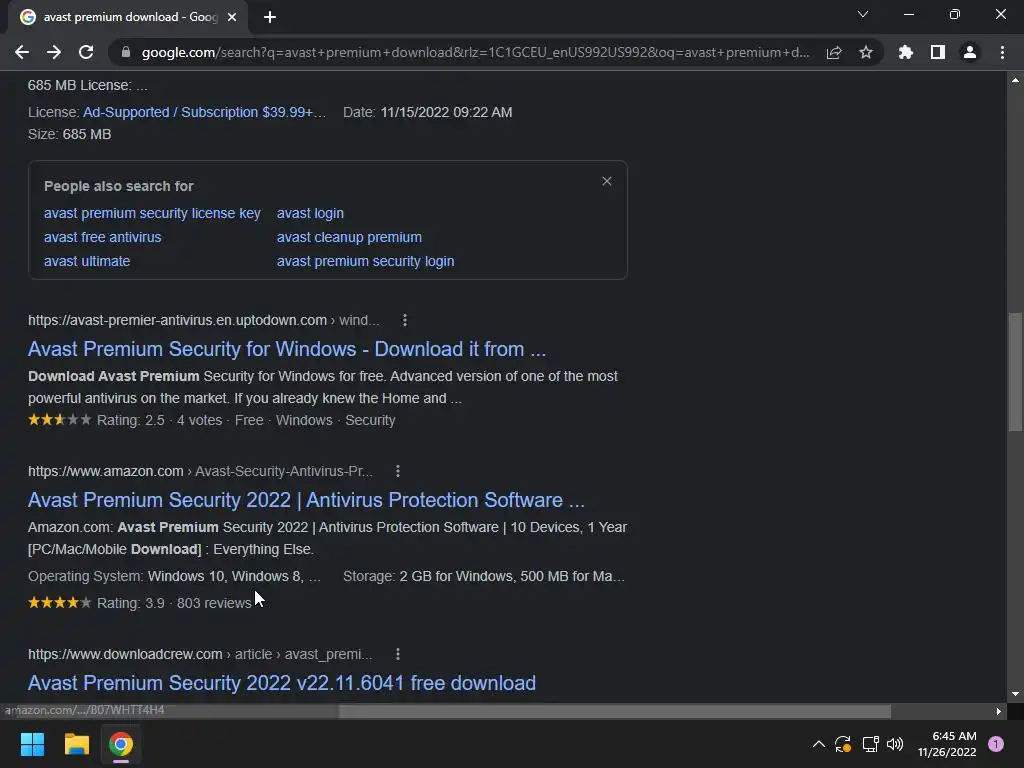Search for avast free antivirus
Viewport: 1024px width, 768px height.
(103, 237)
